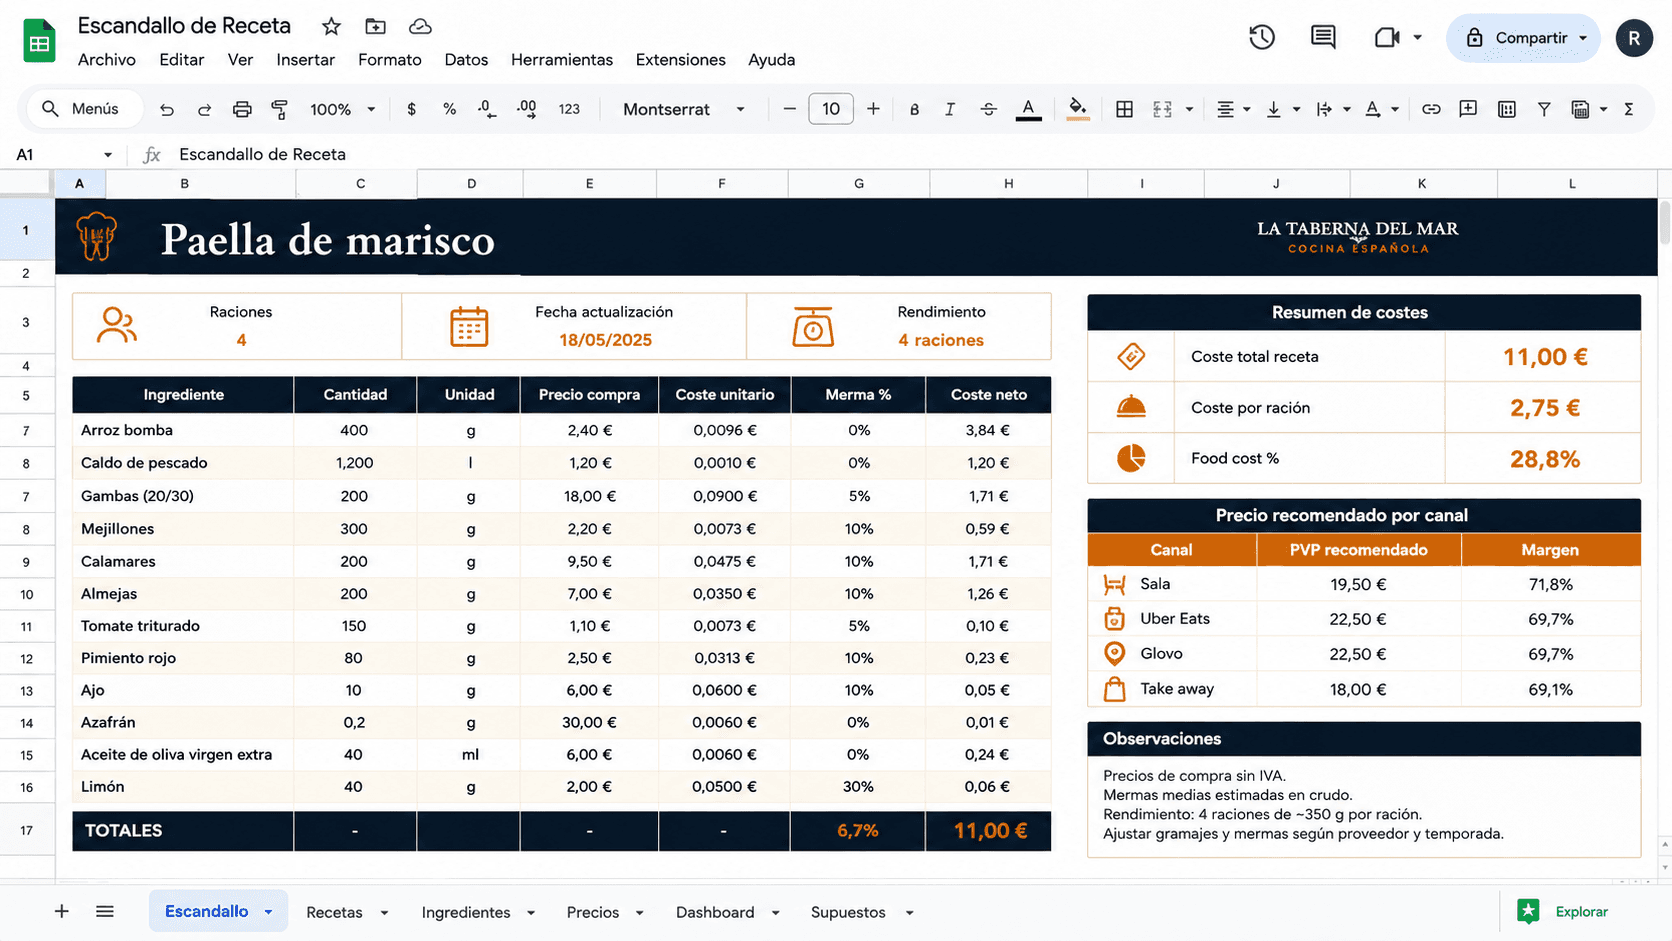
Task: Click the Explorar button
Action: [1564, 911]
